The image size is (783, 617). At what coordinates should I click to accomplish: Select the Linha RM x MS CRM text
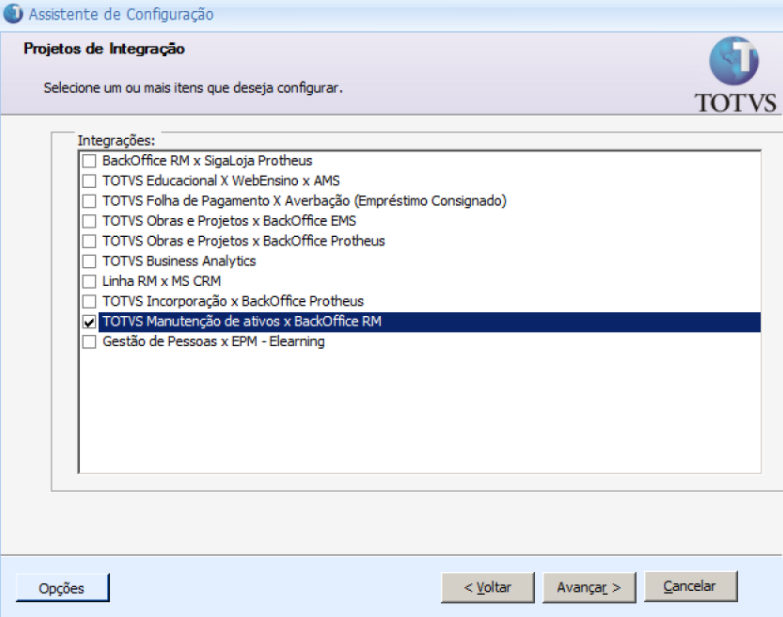162,282
